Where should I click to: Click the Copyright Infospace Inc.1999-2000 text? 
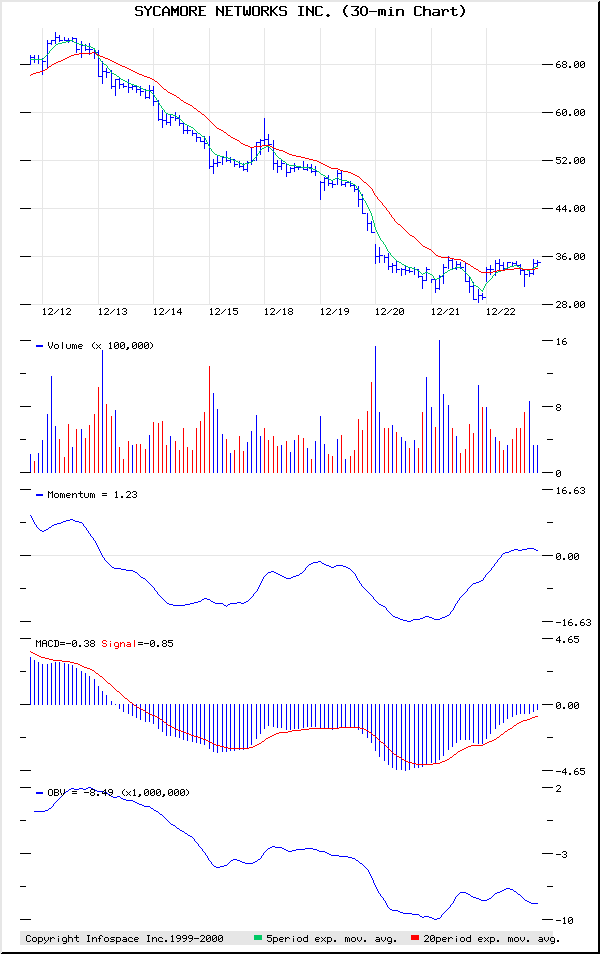[x=124, y=938]
